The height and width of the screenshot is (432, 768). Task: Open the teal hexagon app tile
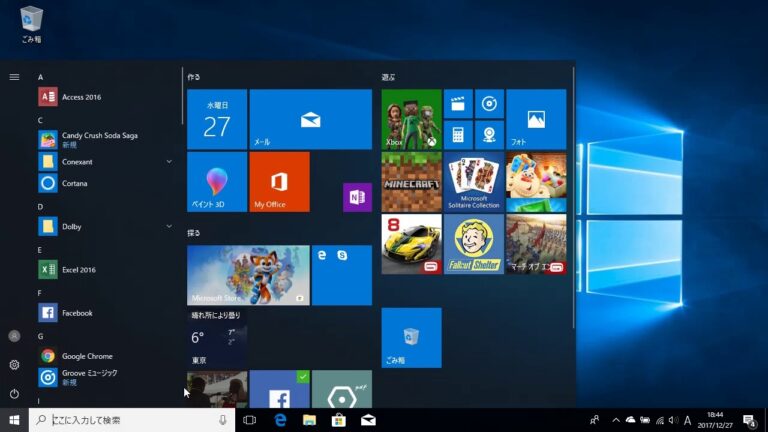click(342, 389)
